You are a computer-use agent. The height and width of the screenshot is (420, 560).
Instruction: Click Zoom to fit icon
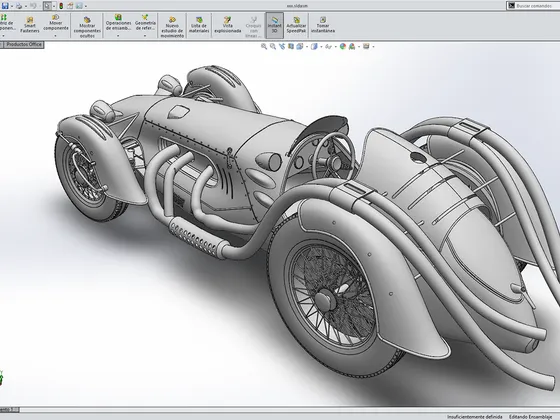264,46
